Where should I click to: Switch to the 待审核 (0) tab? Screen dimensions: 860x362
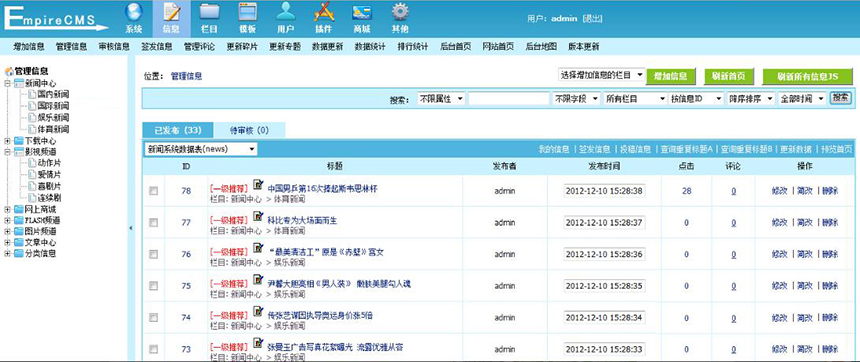[x=249, y=130]
